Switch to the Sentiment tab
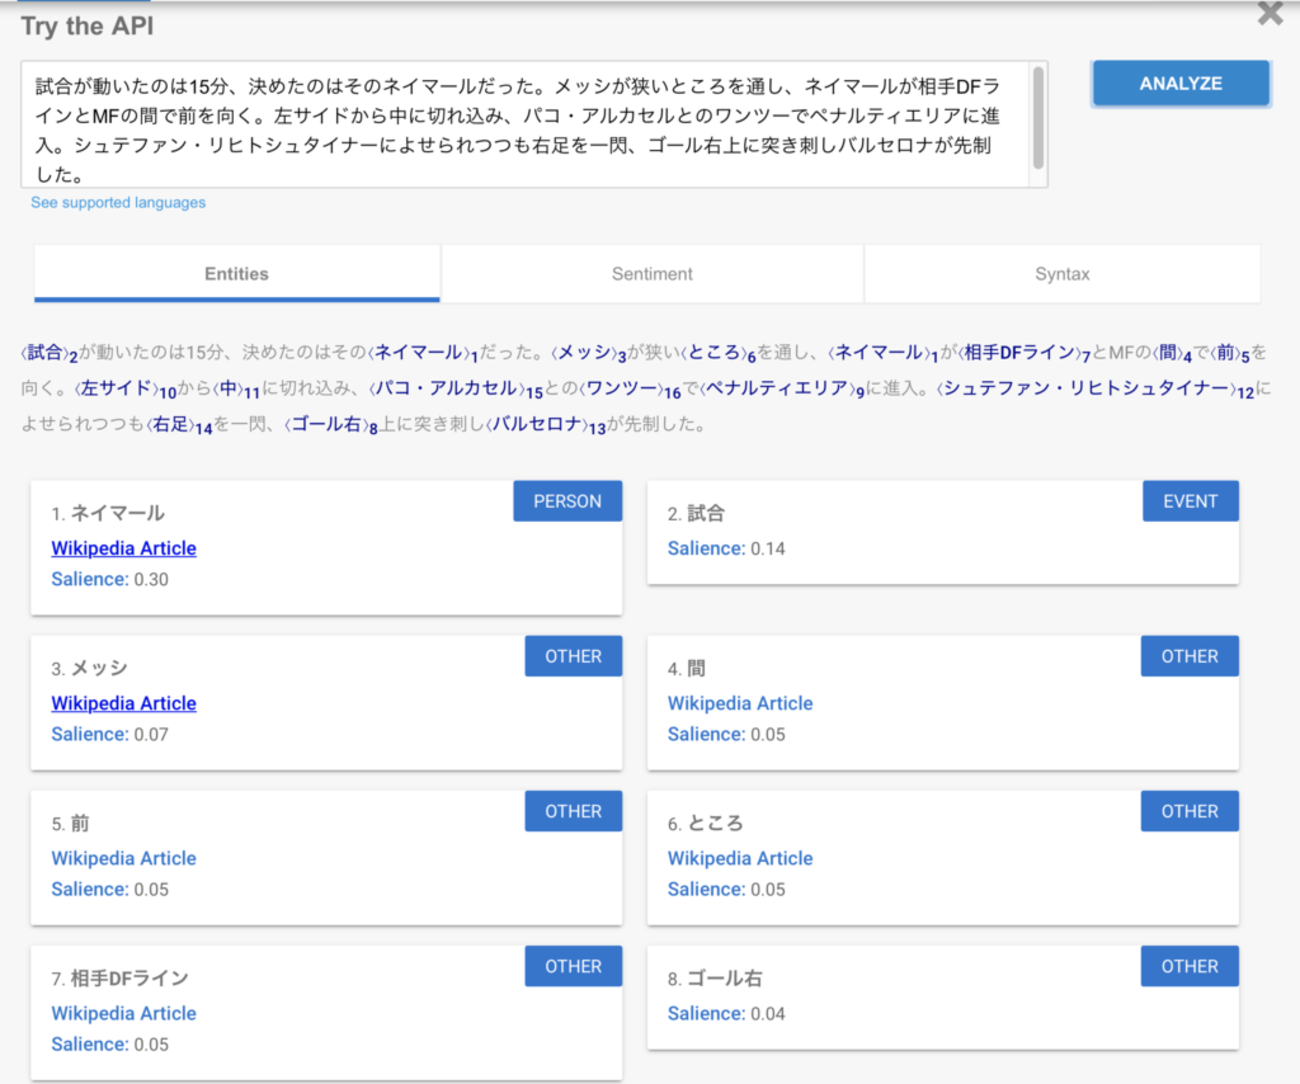 652,274
